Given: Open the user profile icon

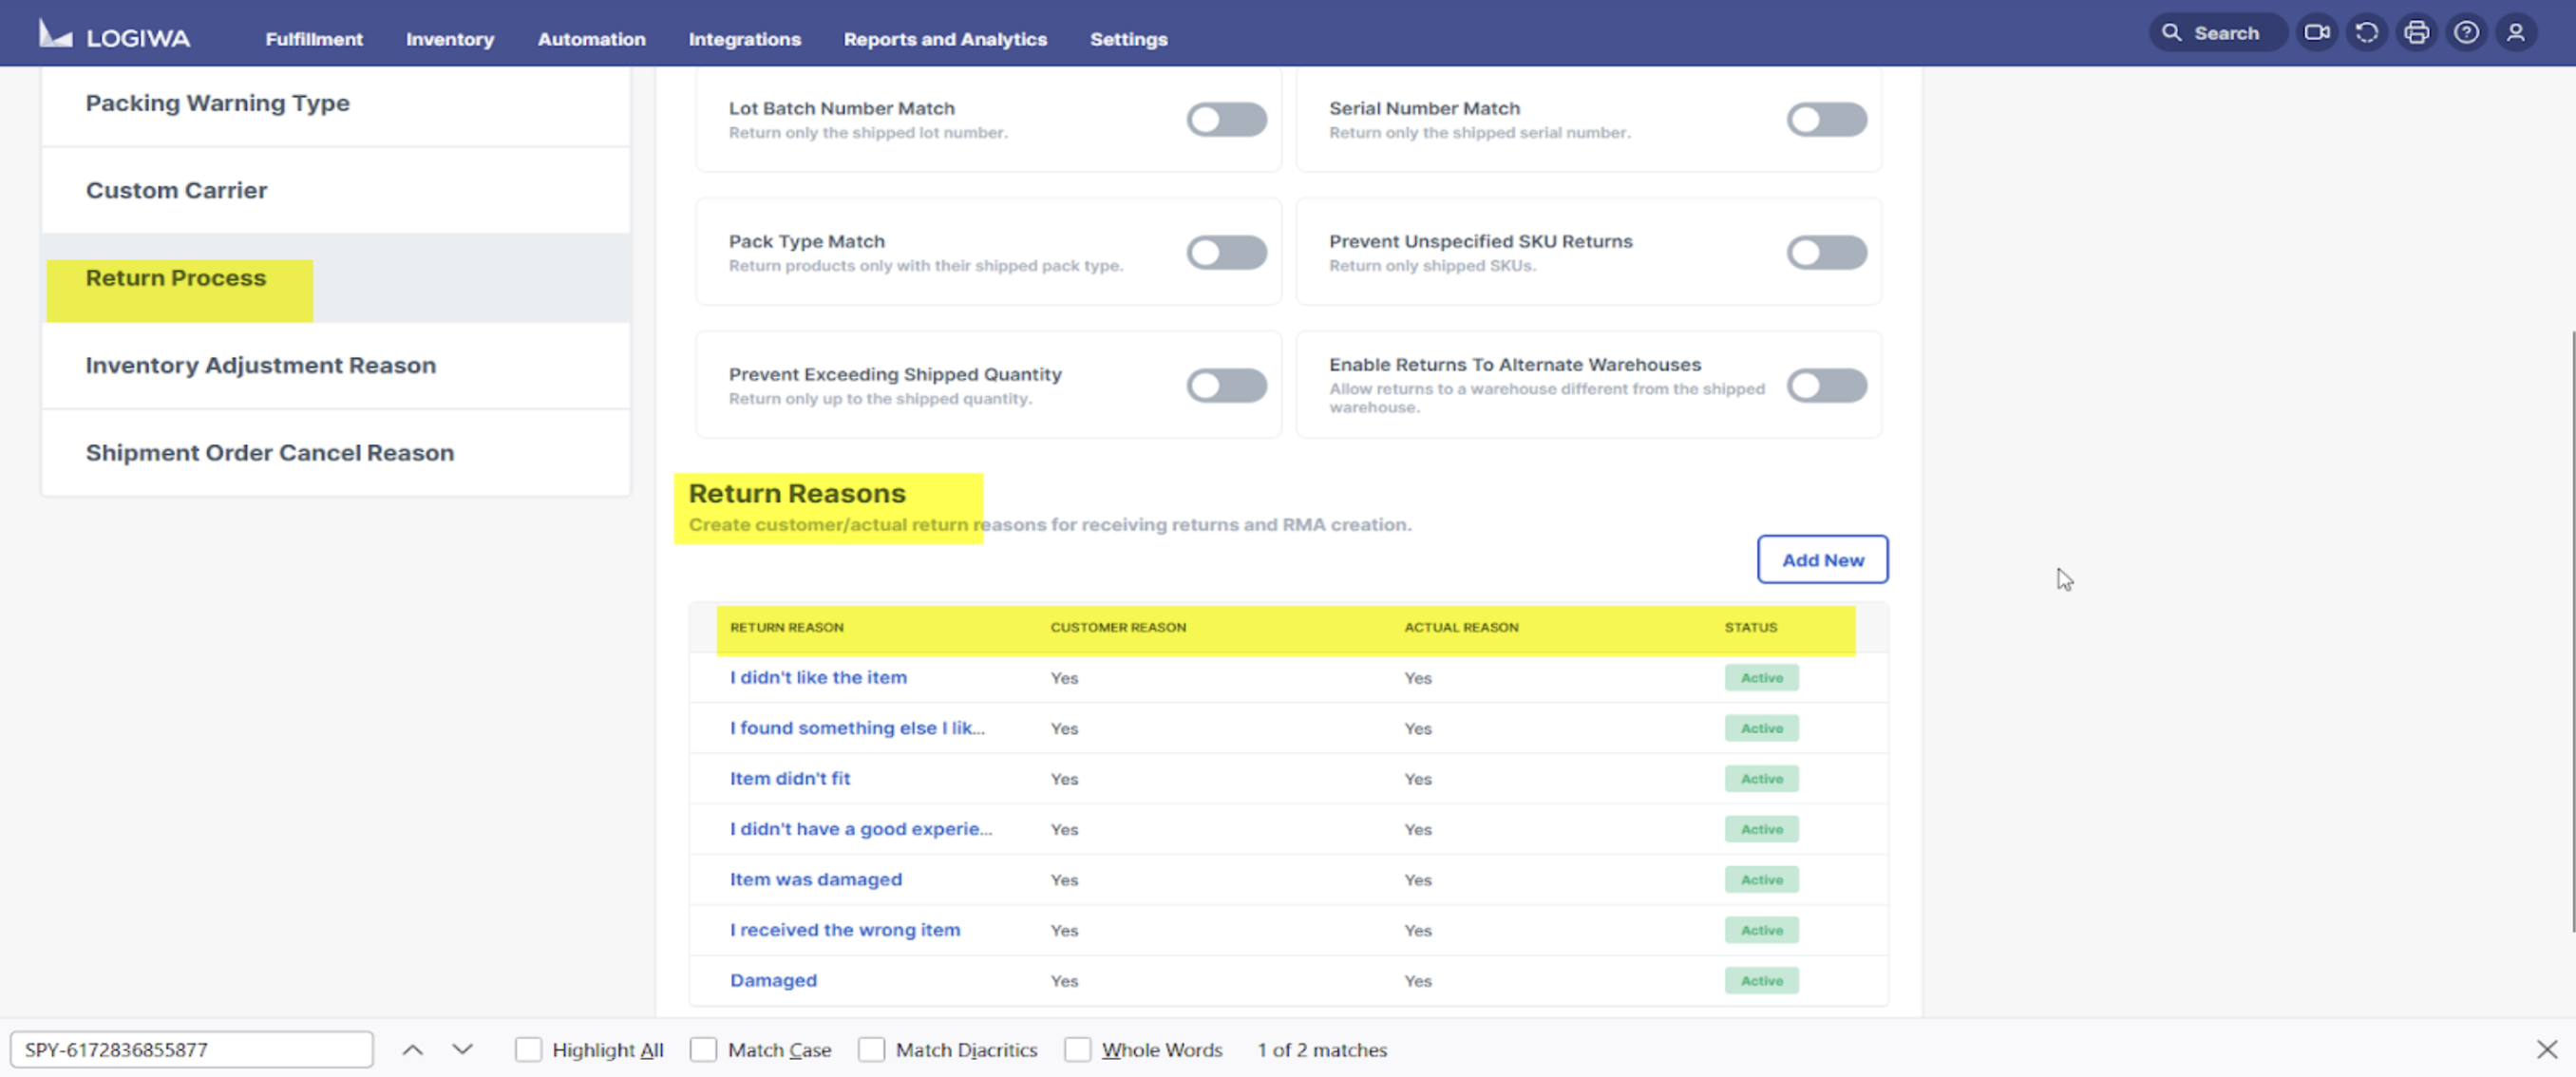Looking at the screenshot, I should (x=2516, y=33).
